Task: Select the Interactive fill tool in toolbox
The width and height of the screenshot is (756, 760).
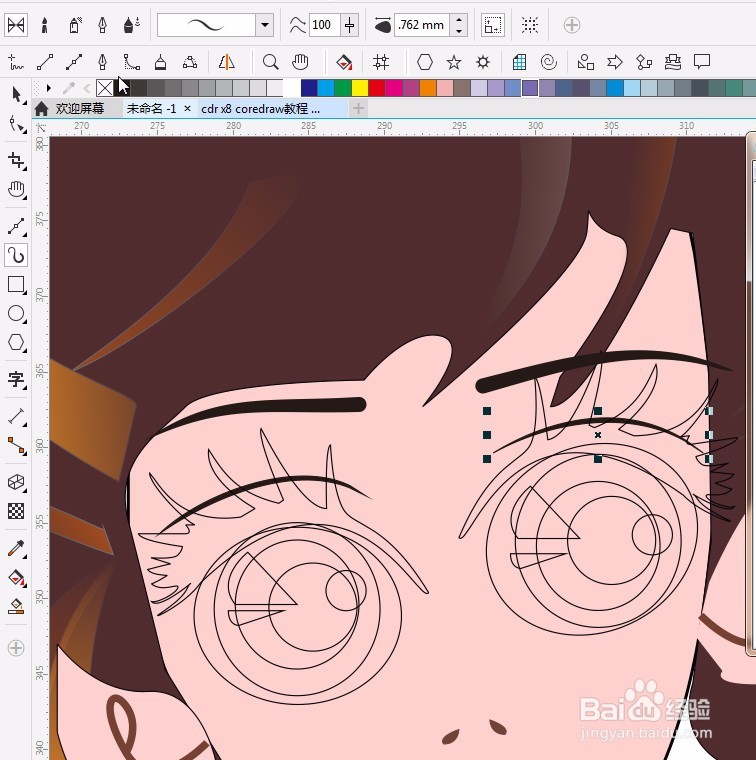Action: pyautogui.click(x=16, y=578)
